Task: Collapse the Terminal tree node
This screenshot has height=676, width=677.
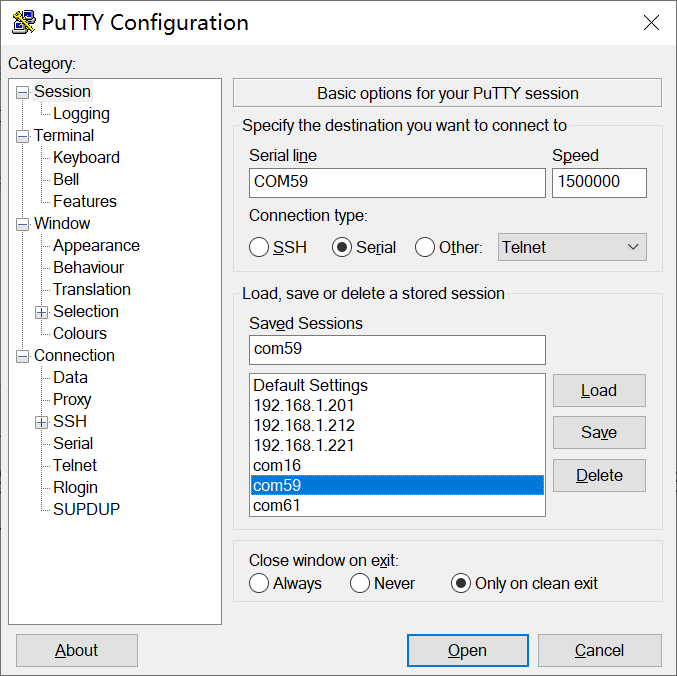Action: click(x=22, y=136)
